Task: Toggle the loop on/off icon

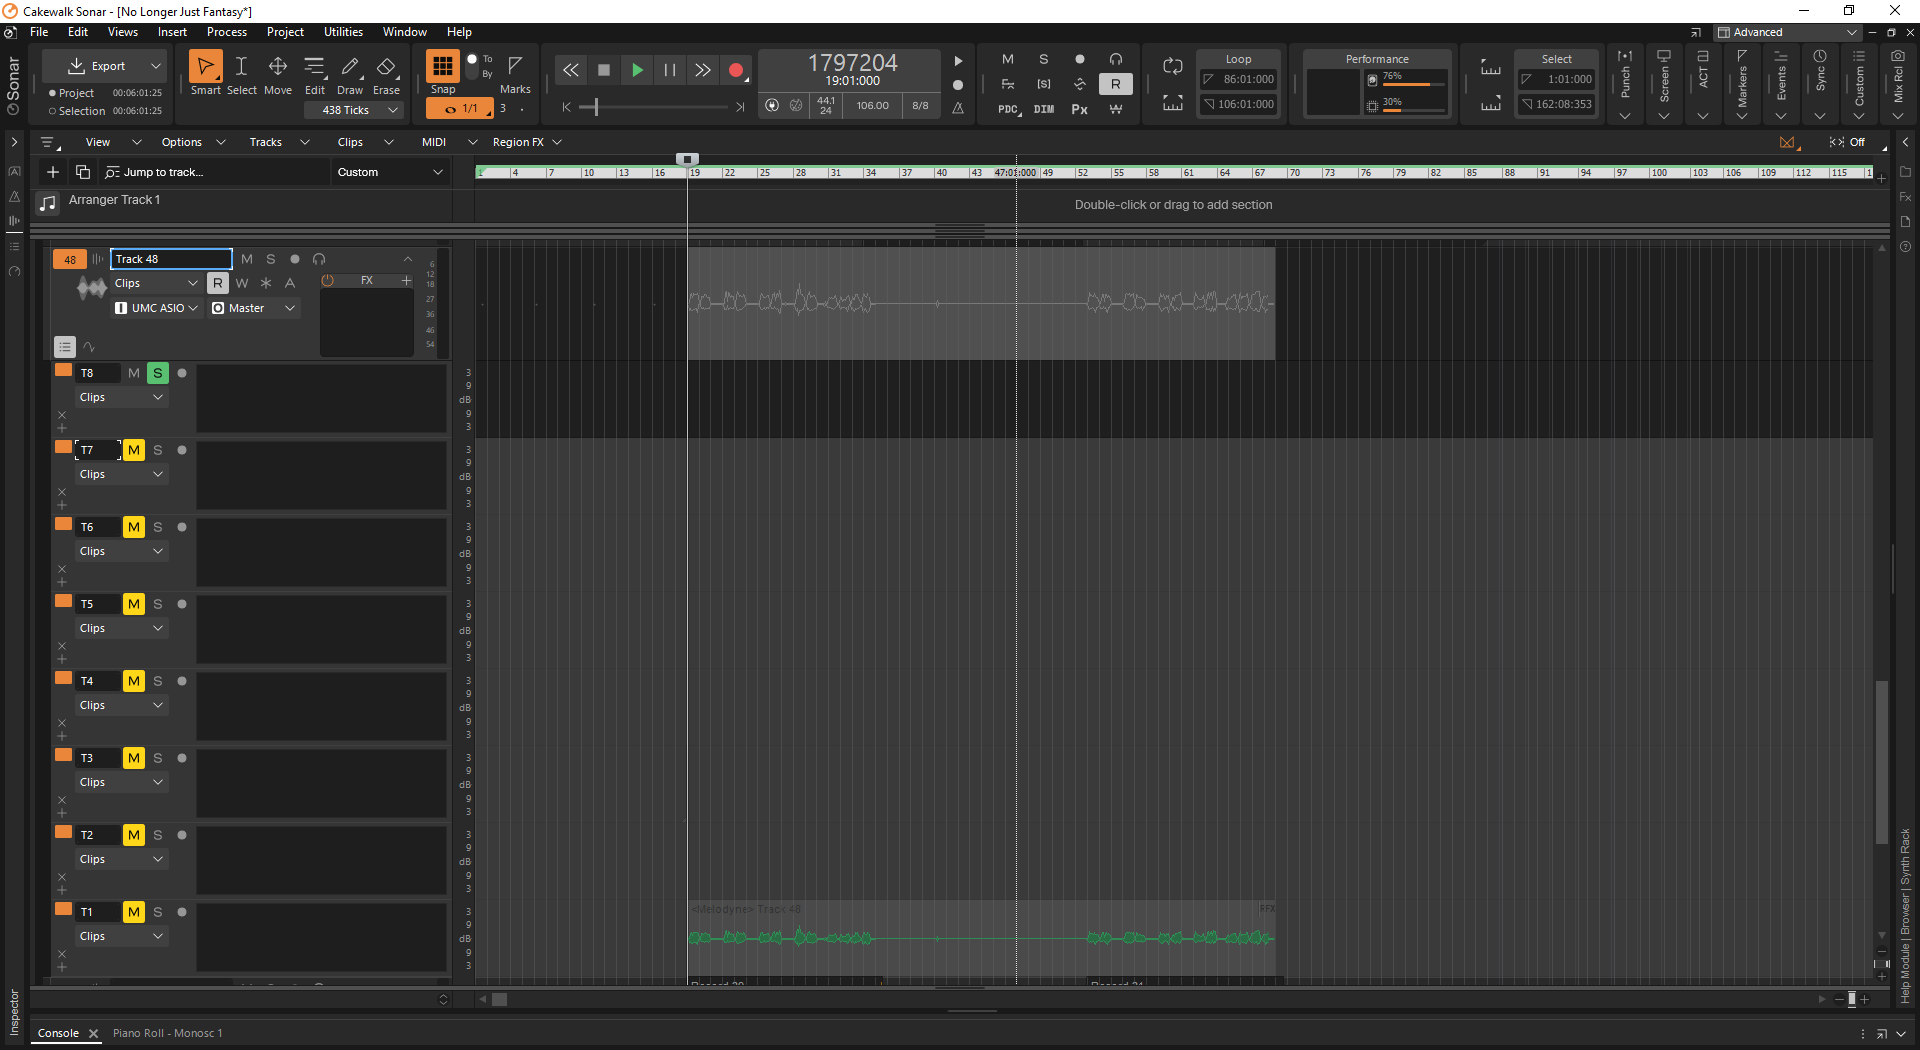Action: tap(1173, 67)
